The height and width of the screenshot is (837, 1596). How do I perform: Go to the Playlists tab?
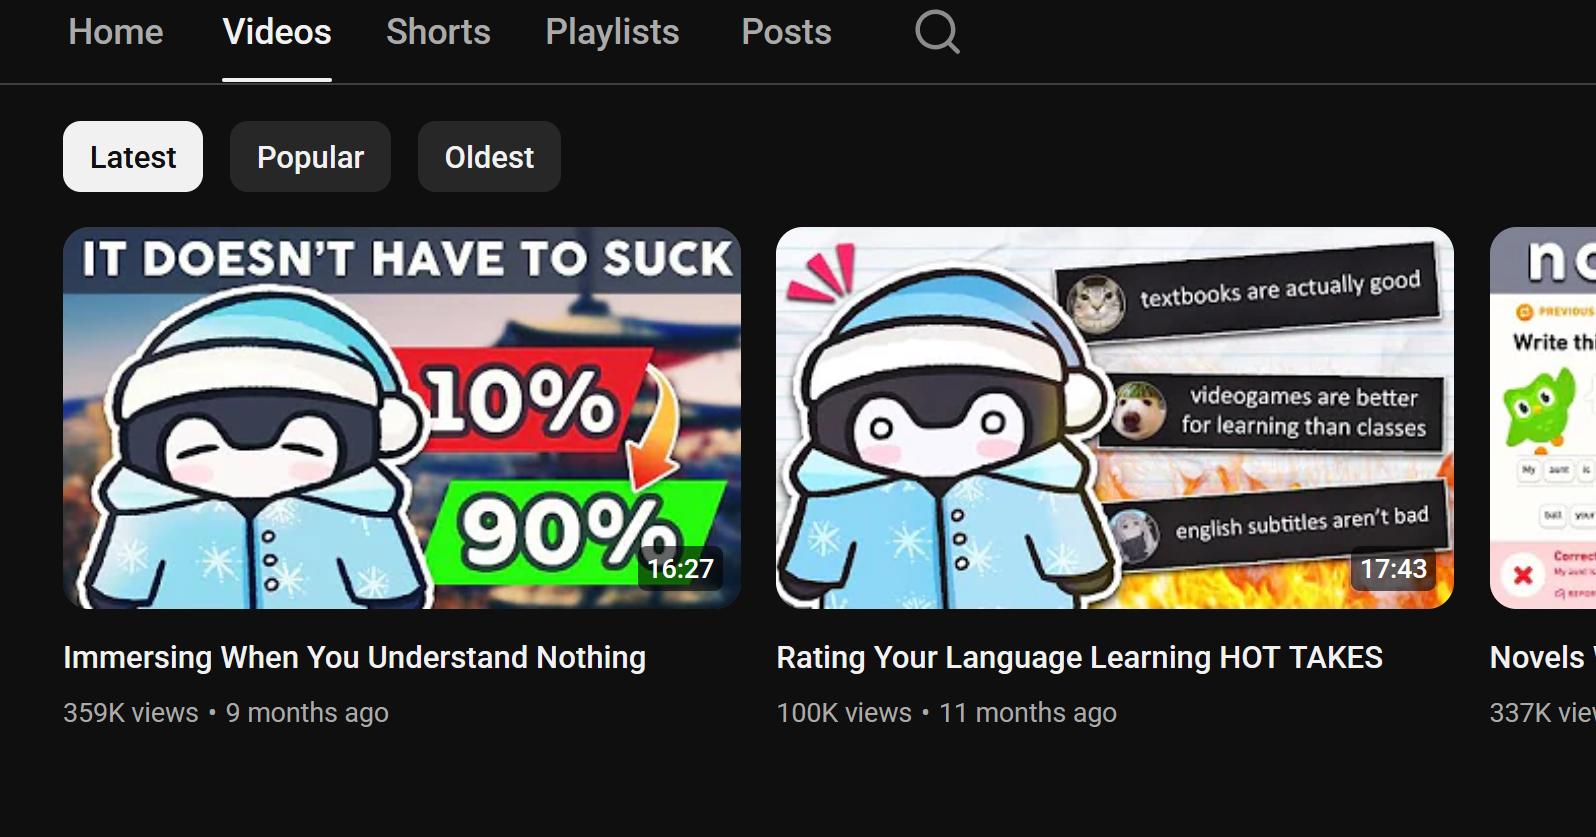pyautogui.click(x=612, y=32)
